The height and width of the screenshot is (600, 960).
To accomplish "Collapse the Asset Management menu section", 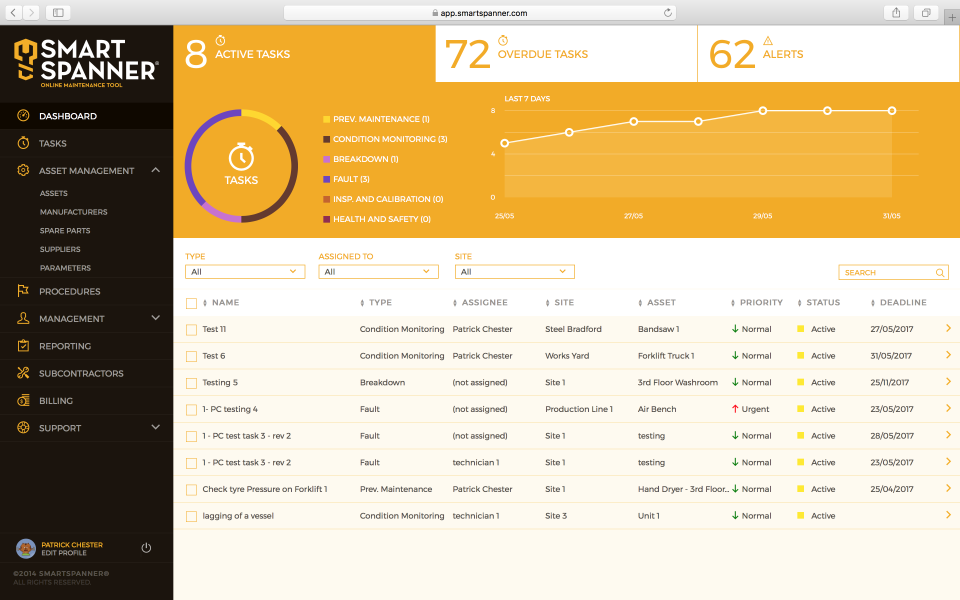I will [x=156, y=170].
